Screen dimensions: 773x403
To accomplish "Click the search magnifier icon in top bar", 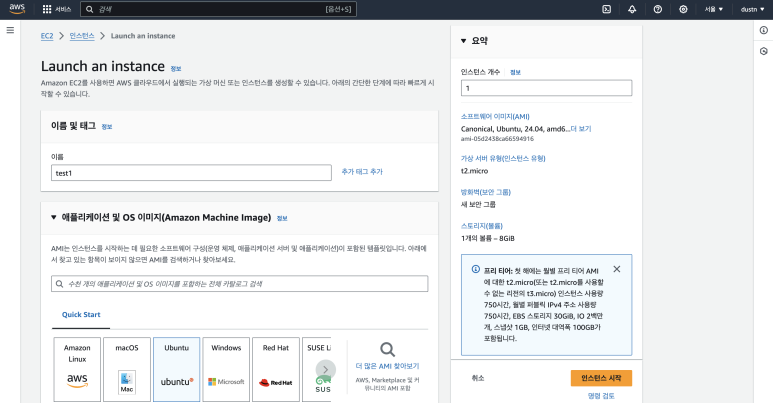I will click(89, 9).
